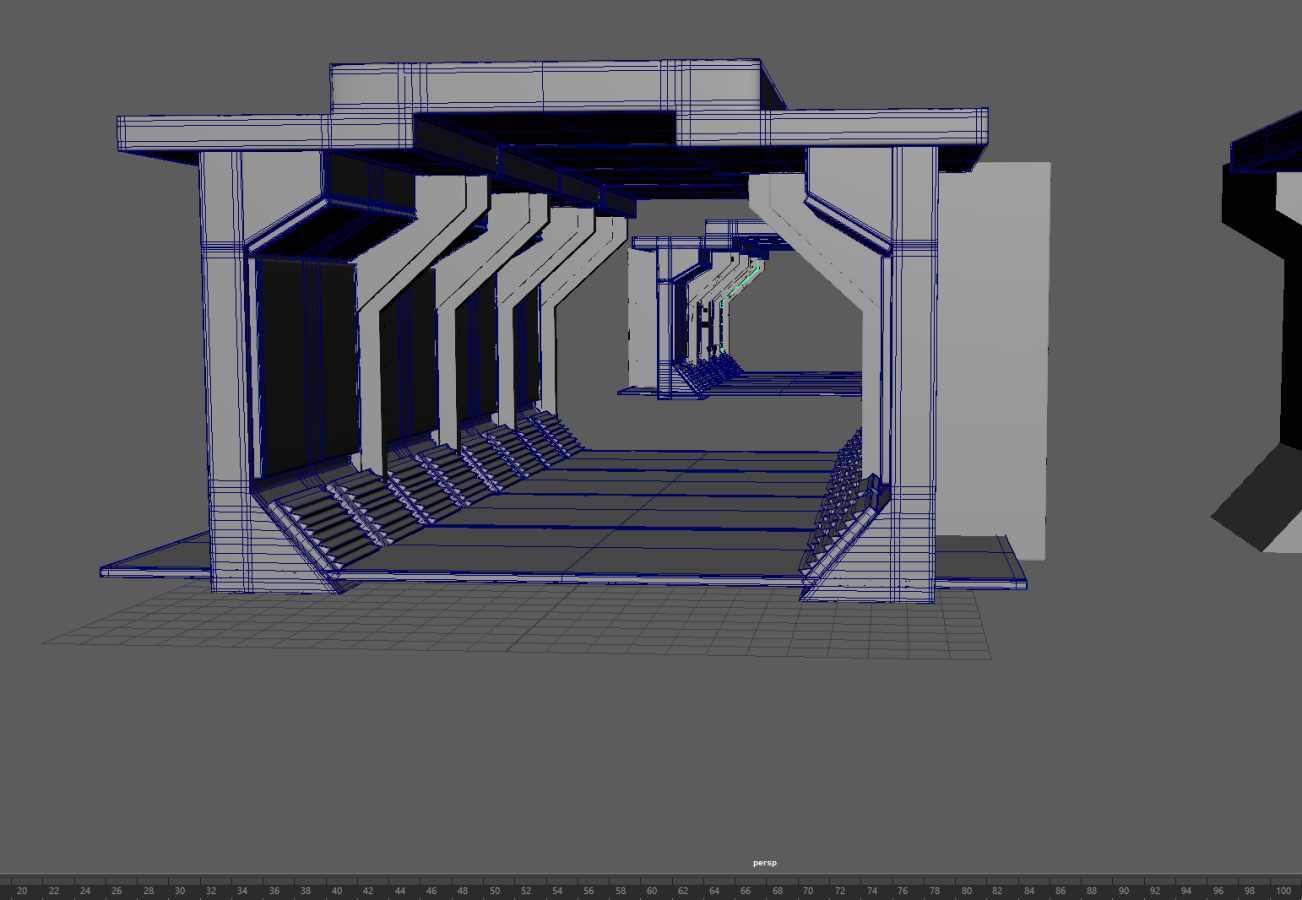Set timeline to frame 90

(x=1123, y=890)
